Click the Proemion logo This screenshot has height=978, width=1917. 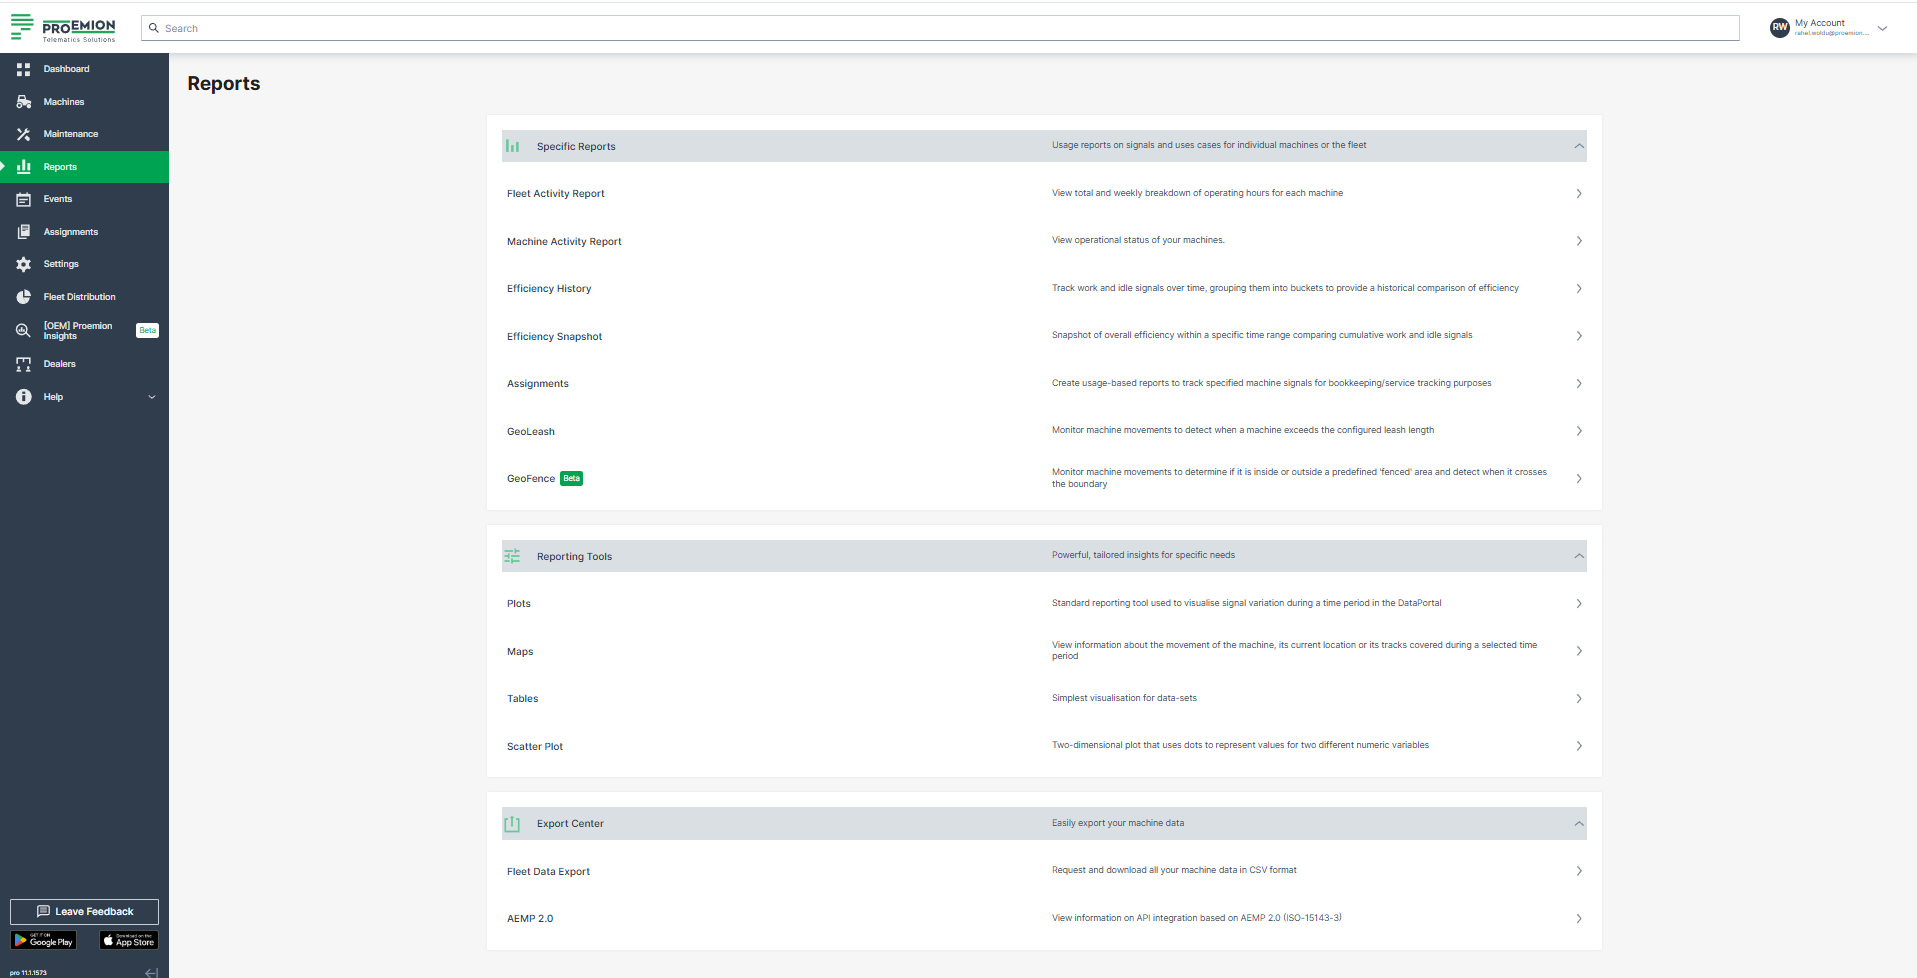tap(64, 28)
